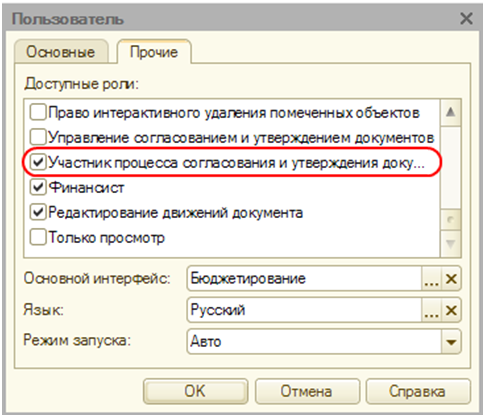This screenshot has height=417, width=485.
Task: Check Управление согласованием и утверждением документов
Action: (x=38, y=137)
